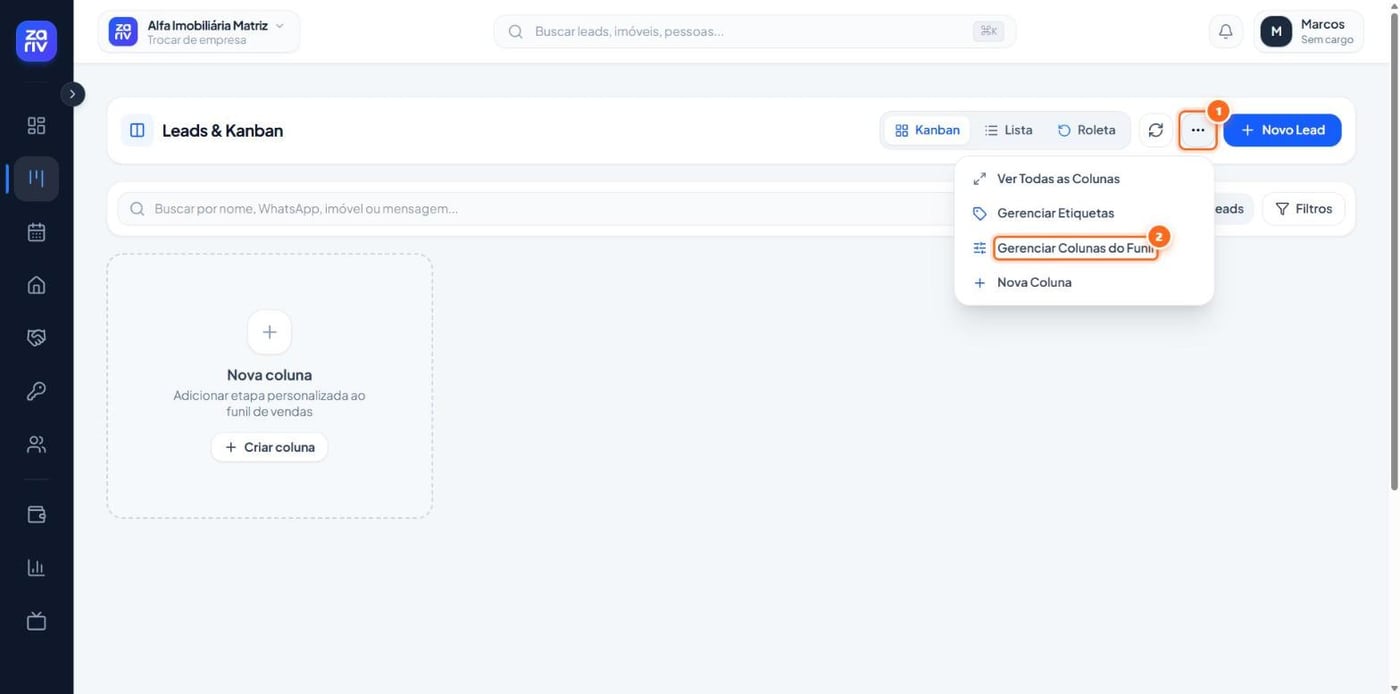Click the three-dot more options button
Screen dimensions: 1400x694
click(1198, 130)
